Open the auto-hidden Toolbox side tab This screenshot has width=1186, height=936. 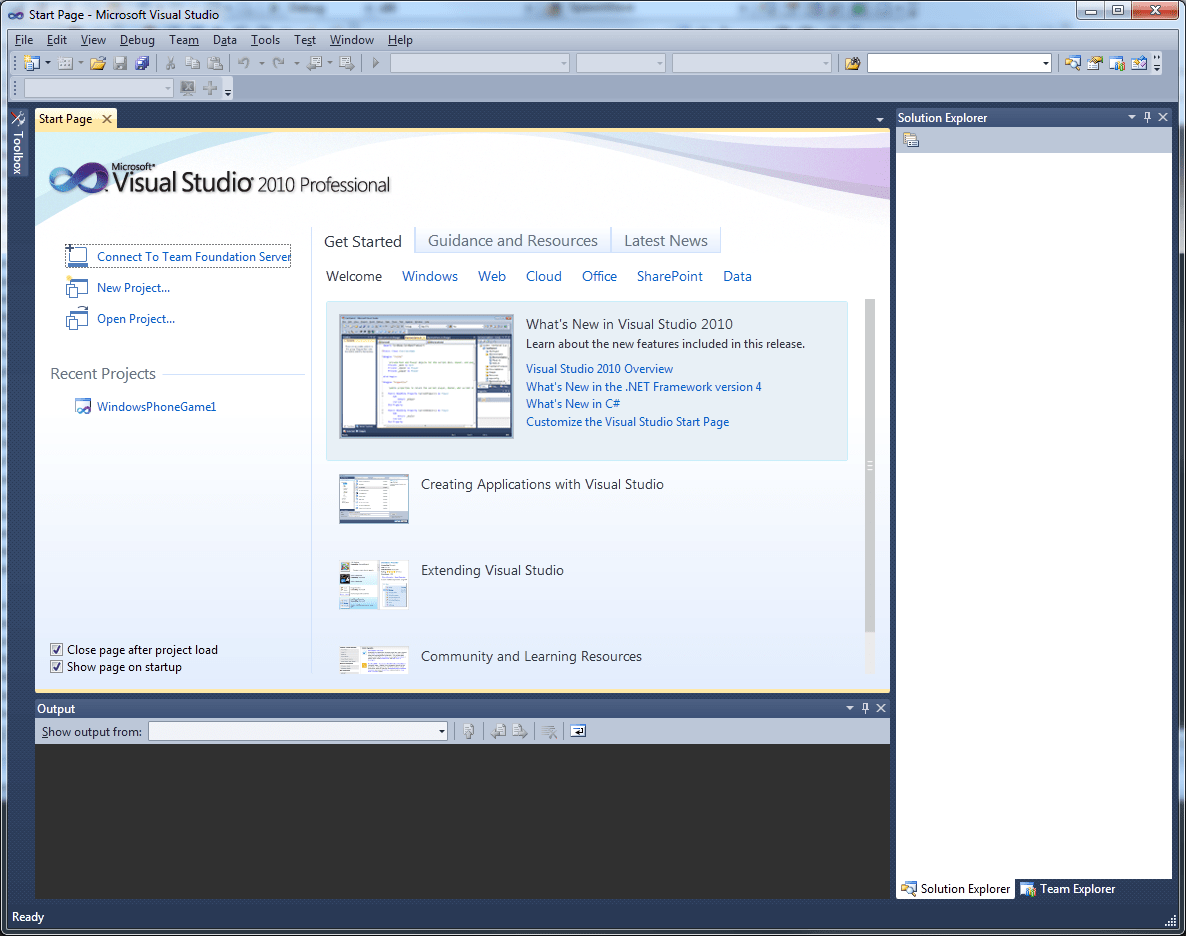[18, 143]
